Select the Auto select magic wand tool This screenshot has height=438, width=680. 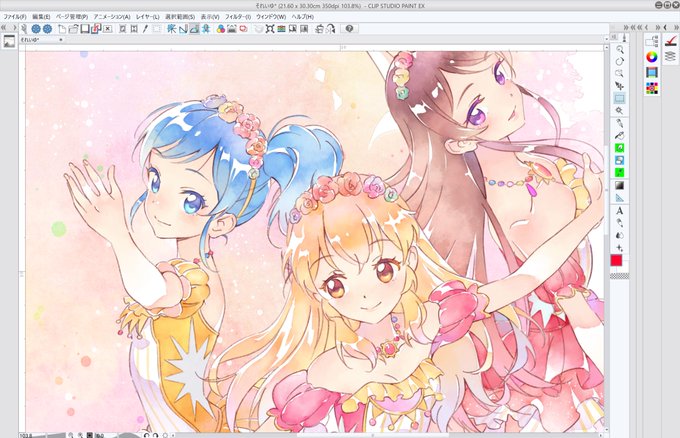coord(620,111)
